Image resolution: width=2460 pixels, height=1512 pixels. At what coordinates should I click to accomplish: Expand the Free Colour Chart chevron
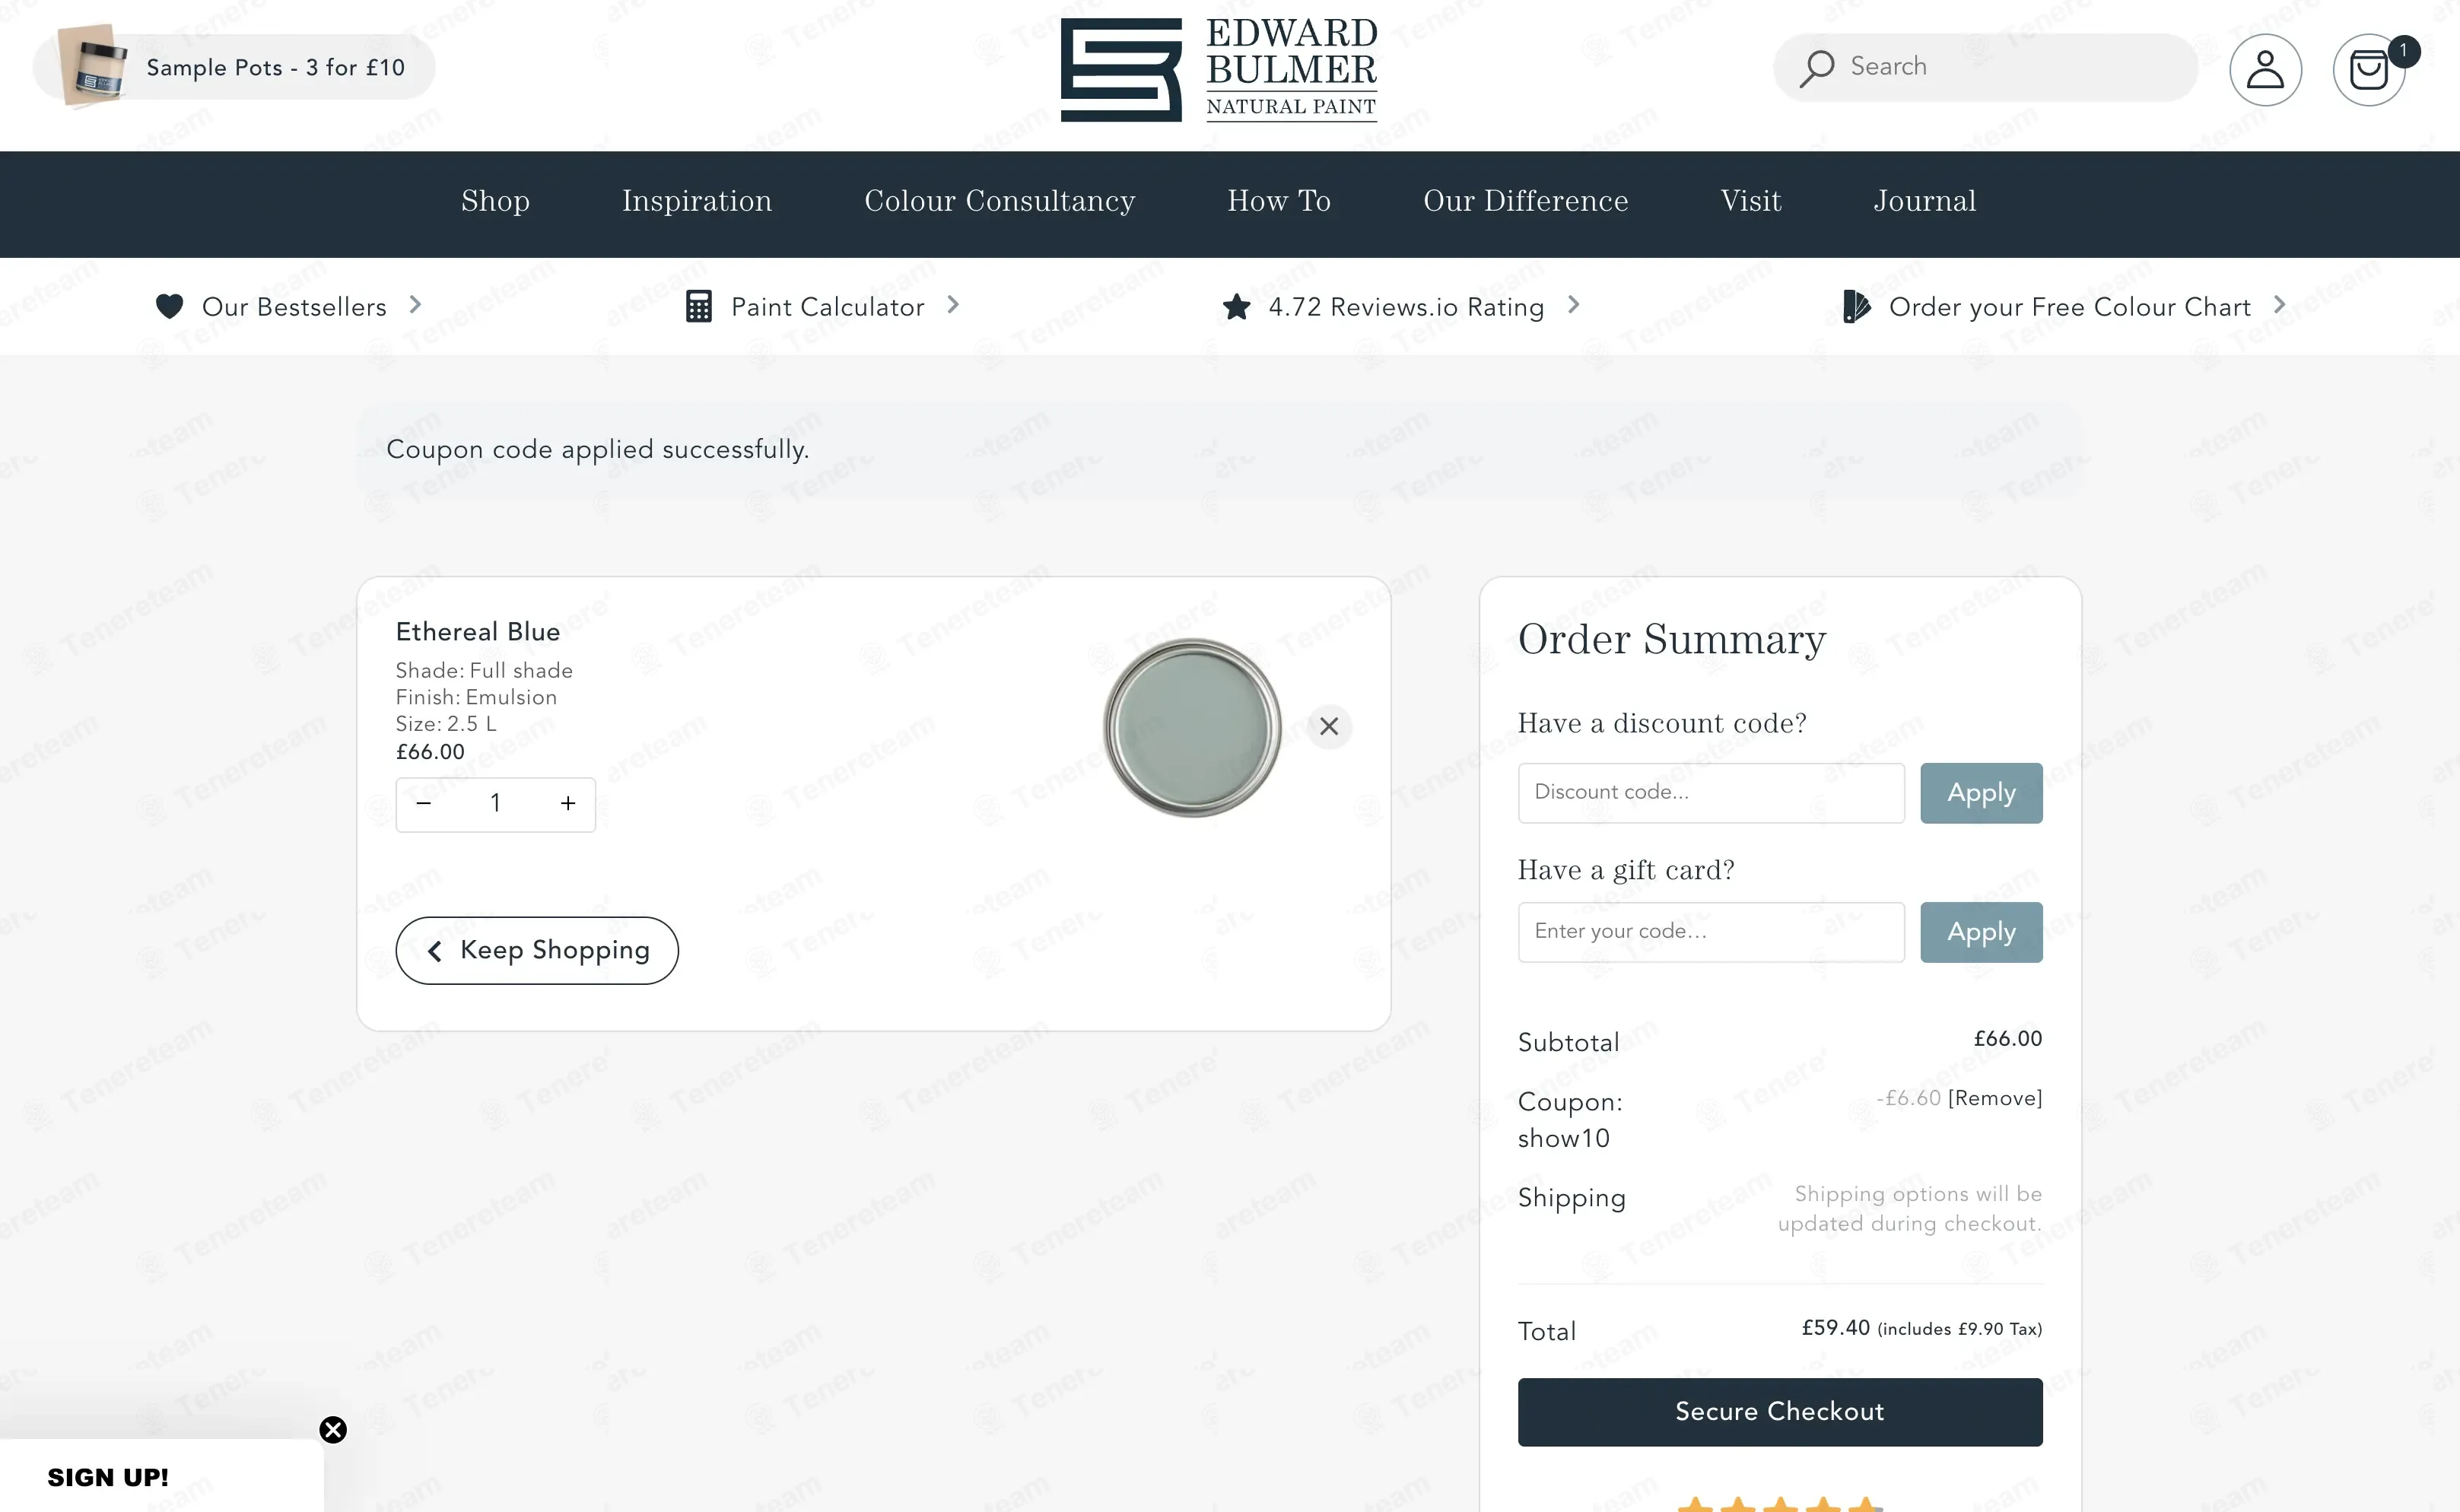[x=2279, y=304]
